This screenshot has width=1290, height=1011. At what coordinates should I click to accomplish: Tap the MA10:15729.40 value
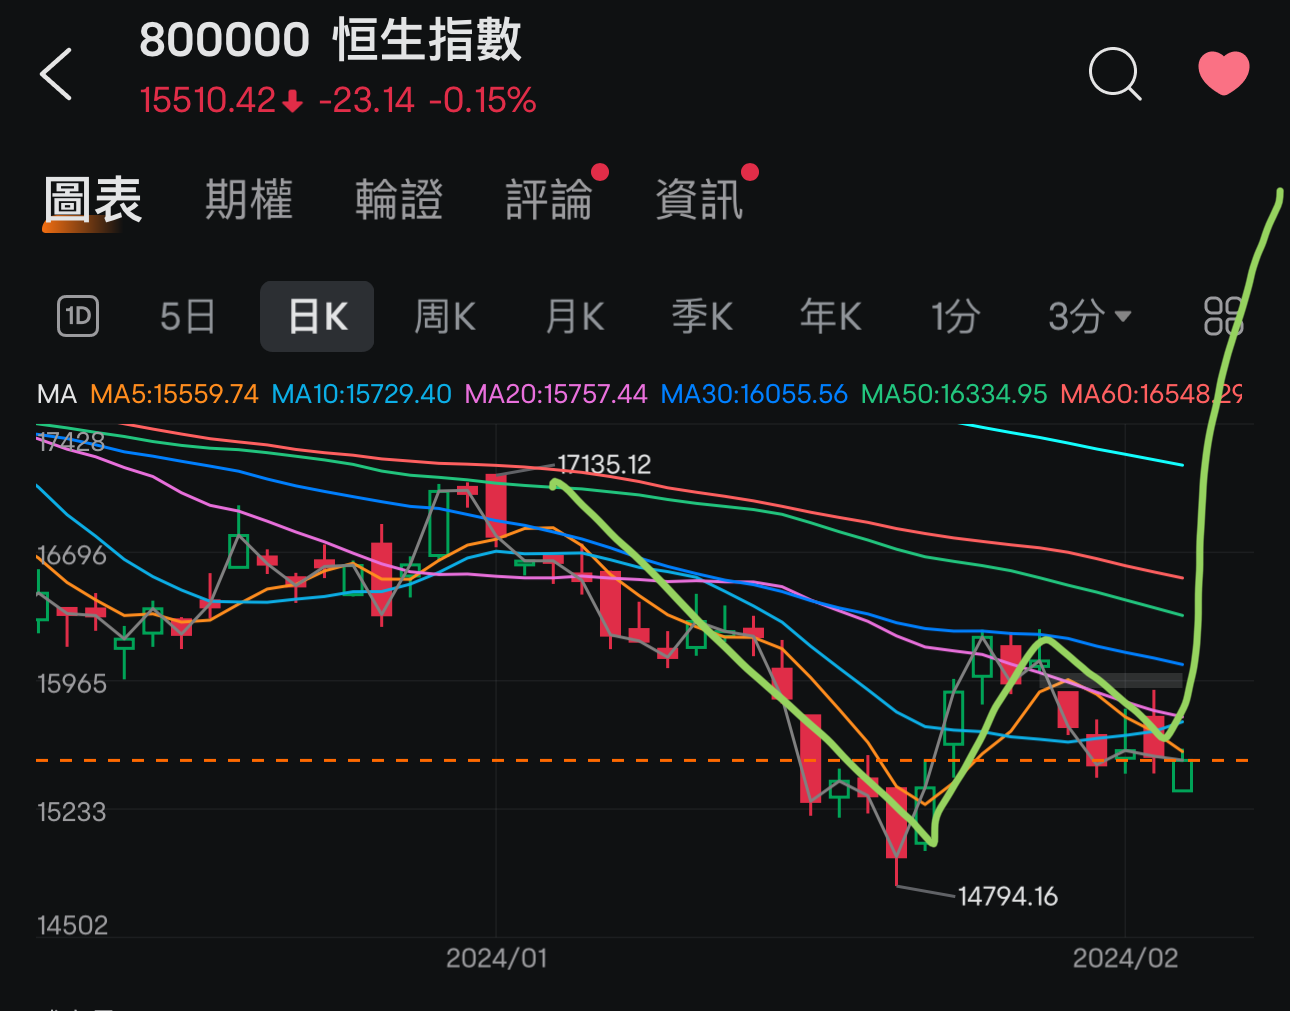(362, 394)
